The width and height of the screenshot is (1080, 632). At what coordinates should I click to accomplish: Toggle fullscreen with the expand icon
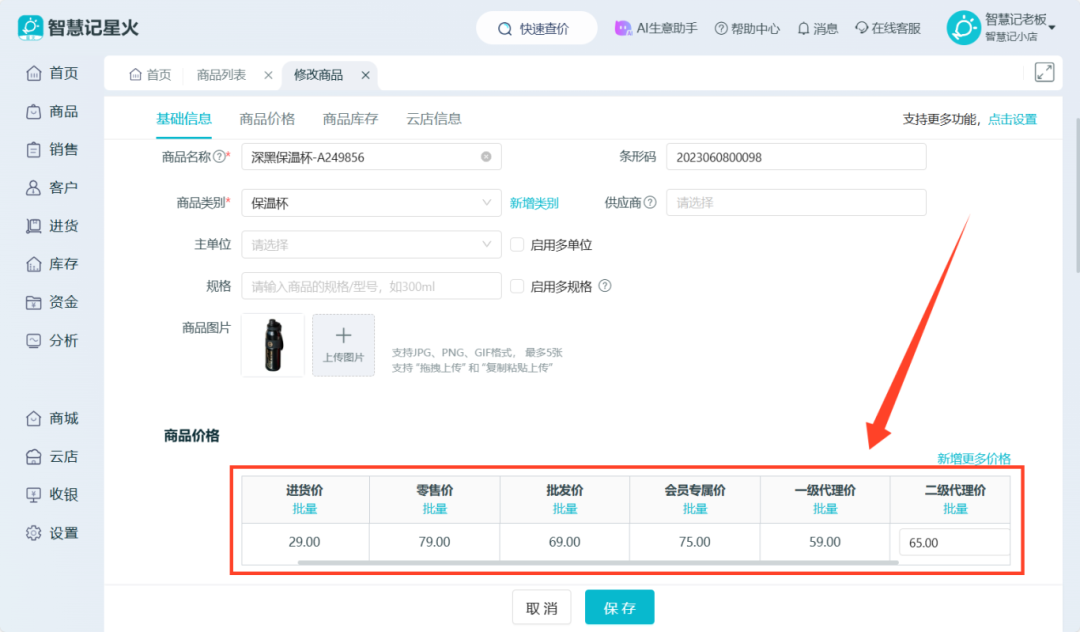point(1044,72)
